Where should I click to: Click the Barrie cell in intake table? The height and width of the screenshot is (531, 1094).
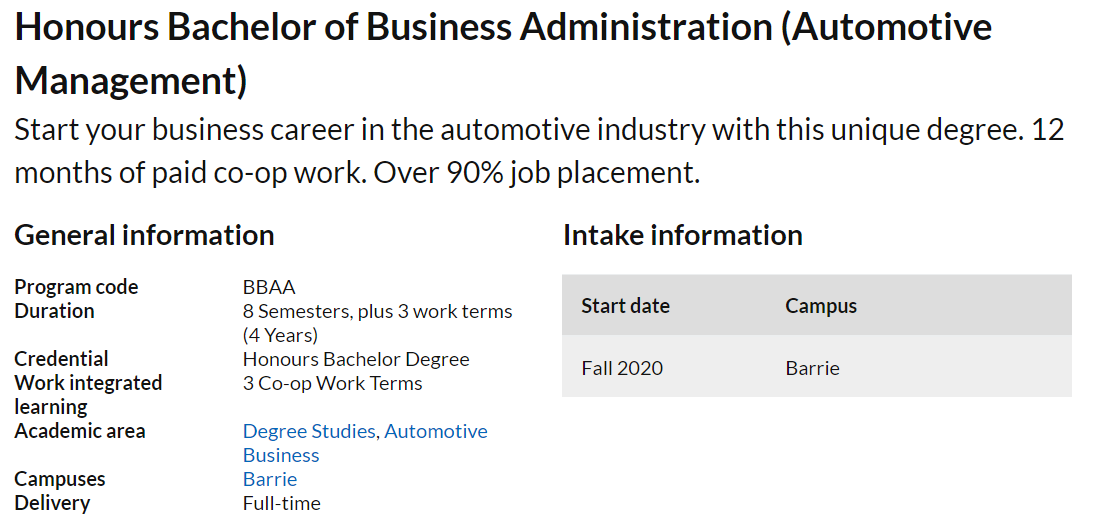pos(812,368)
